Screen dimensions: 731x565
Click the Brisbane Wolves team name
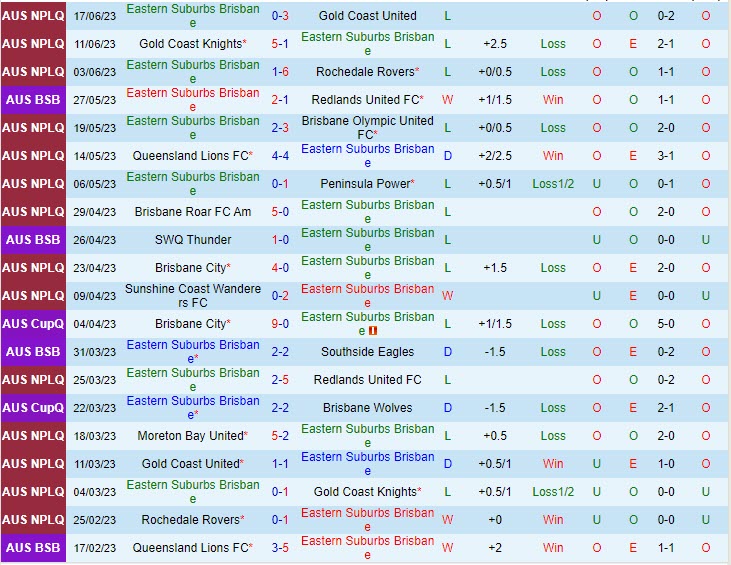pos(367,407)
